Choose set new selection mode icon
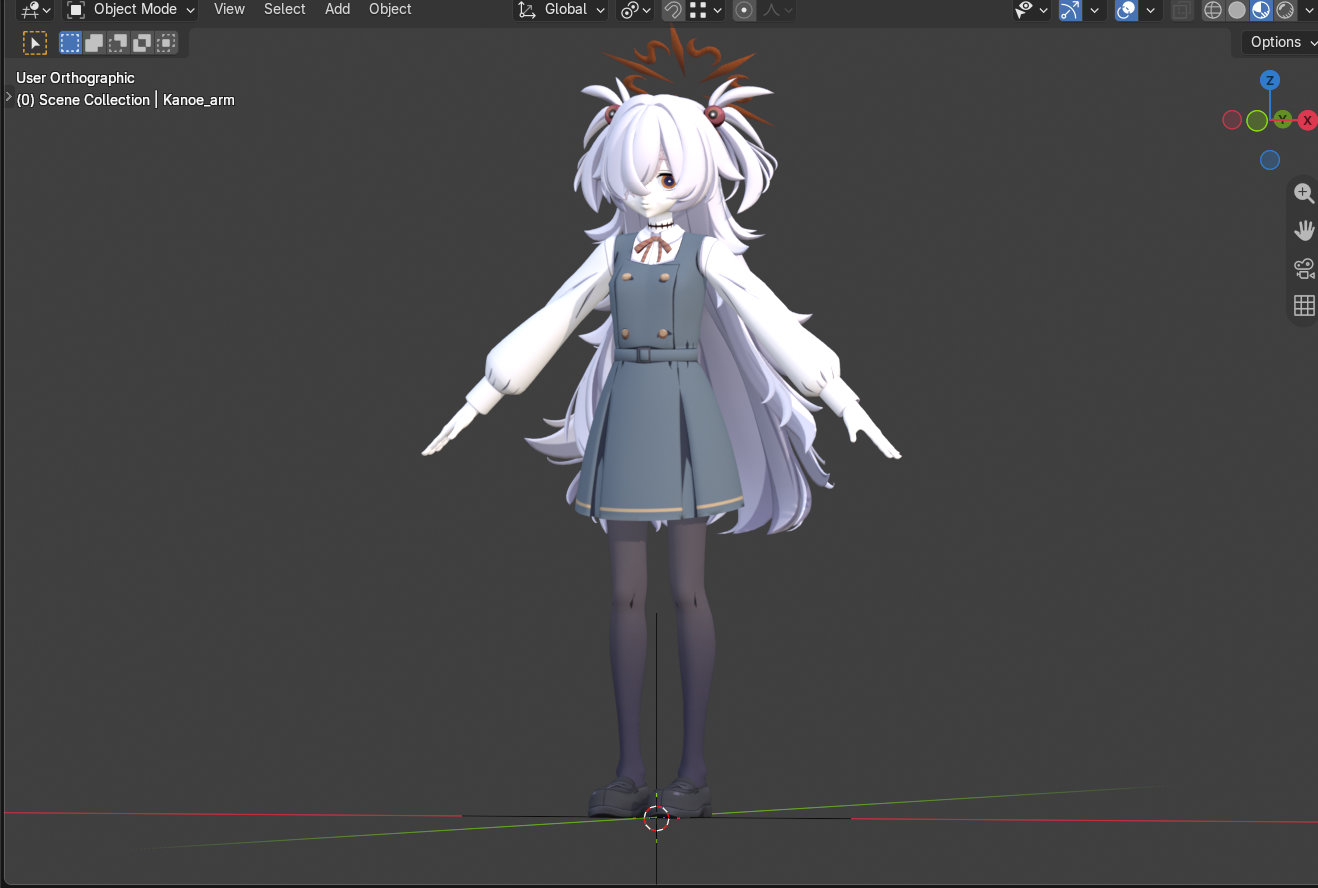1318x888 pixels. [x=70, y=42]
